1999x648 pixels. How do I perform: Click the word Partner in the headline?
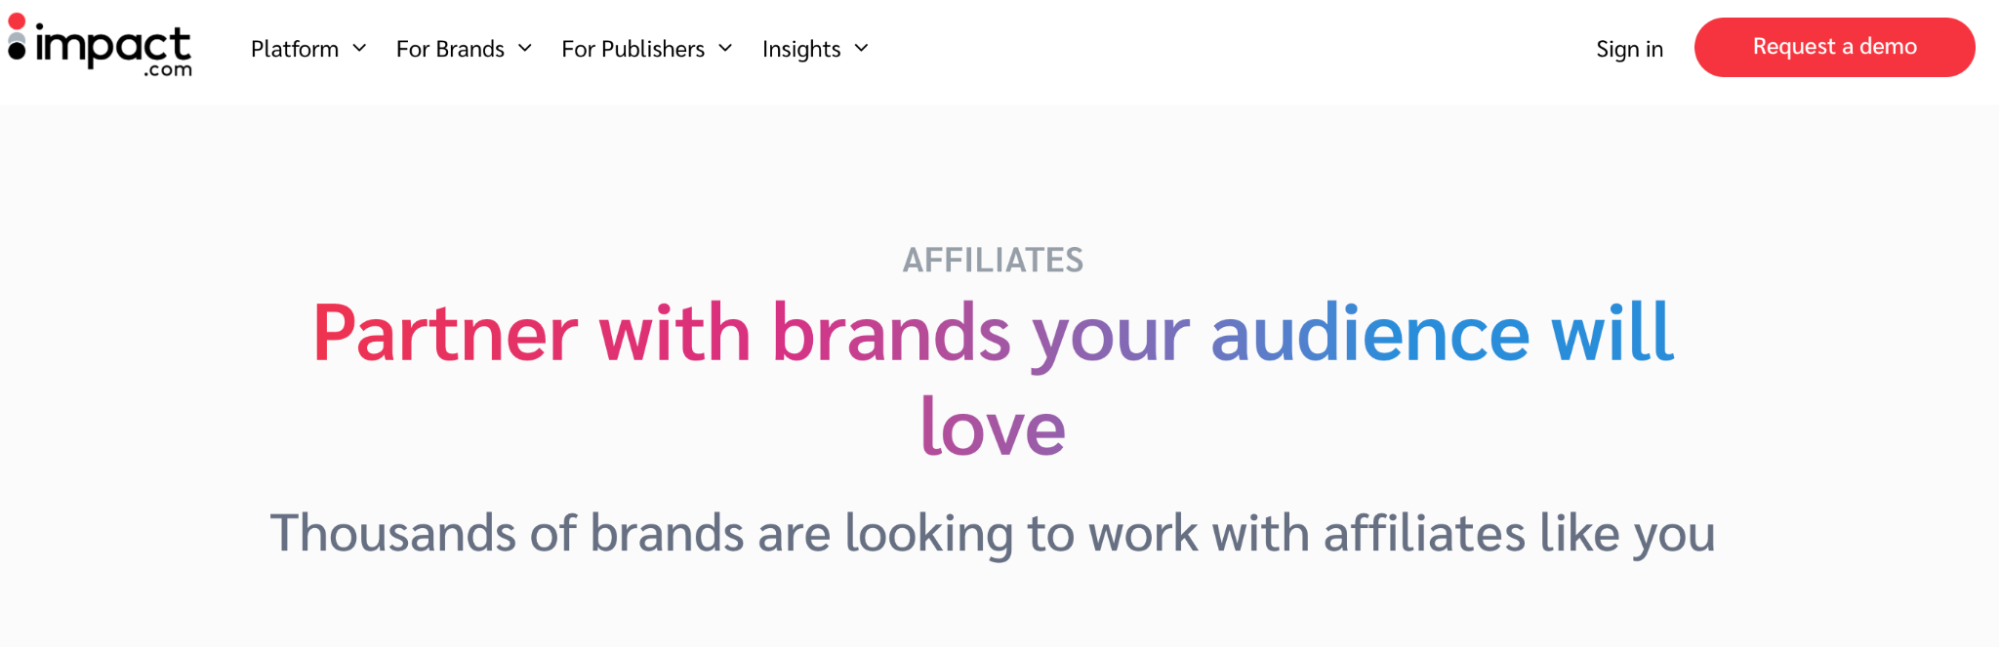point(445,333)
